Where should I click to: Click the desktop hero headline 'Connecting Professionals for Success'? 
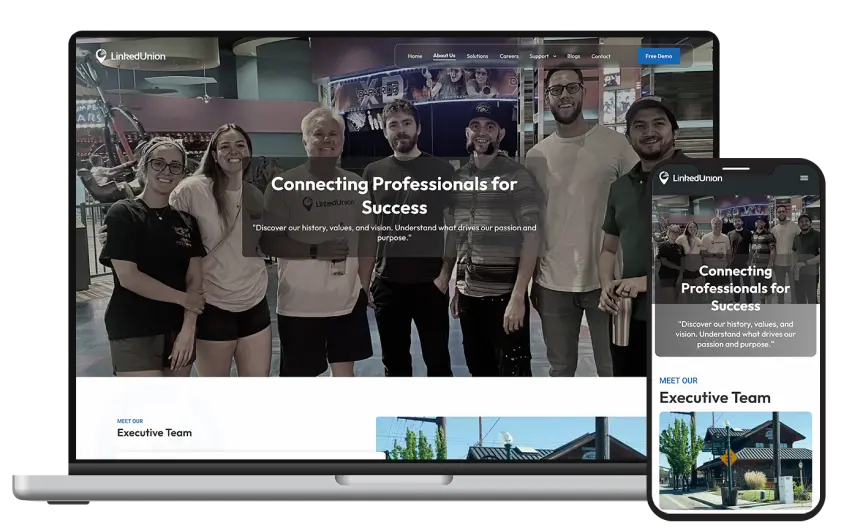click(394, 195)
